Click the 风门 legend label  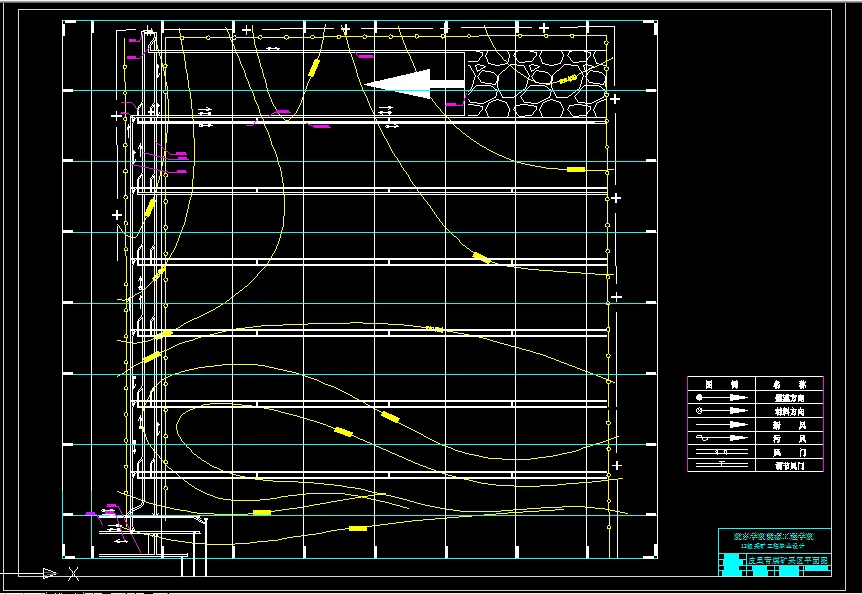(789, 452)
